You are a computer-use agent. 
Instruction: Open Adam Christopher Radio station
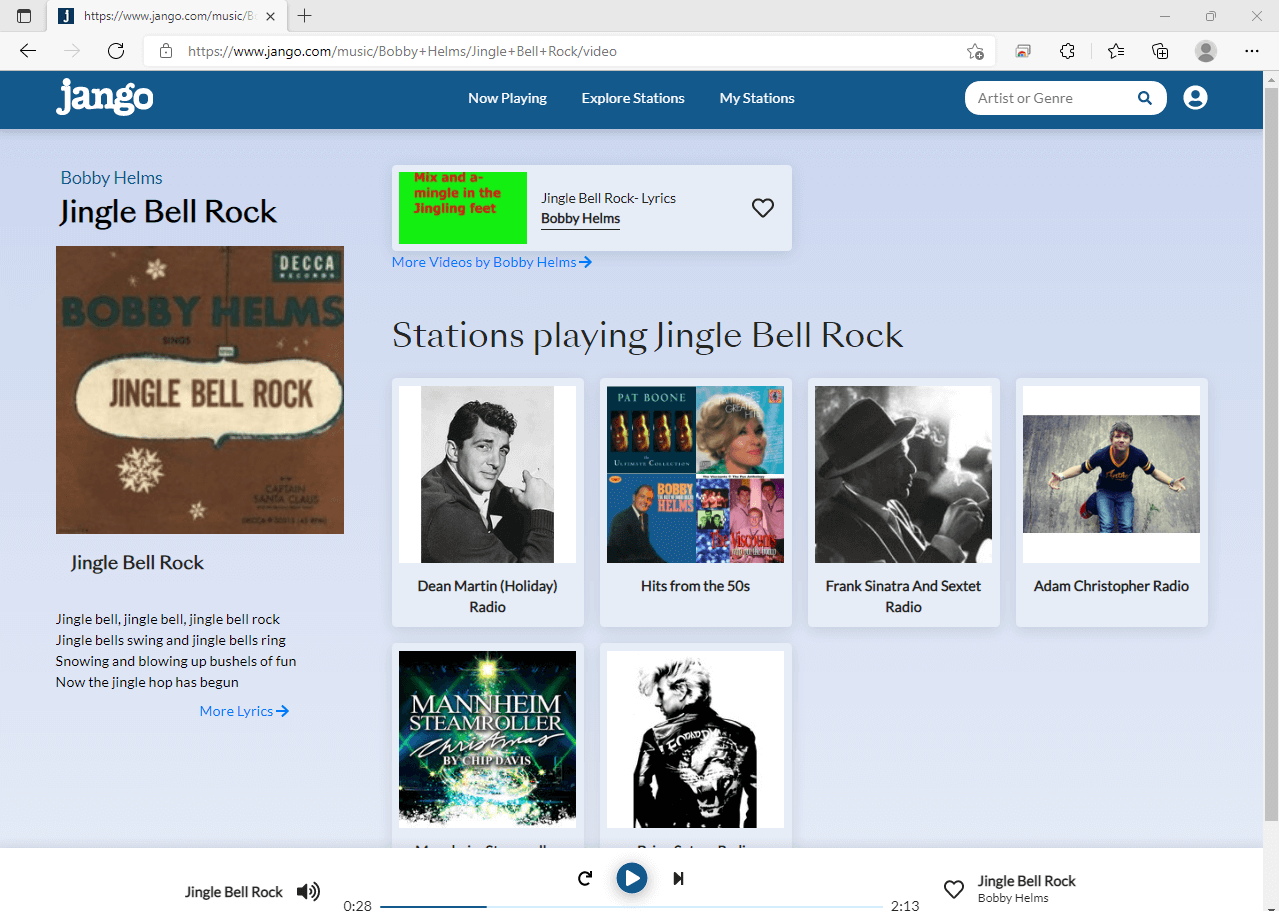[1112, 502]
